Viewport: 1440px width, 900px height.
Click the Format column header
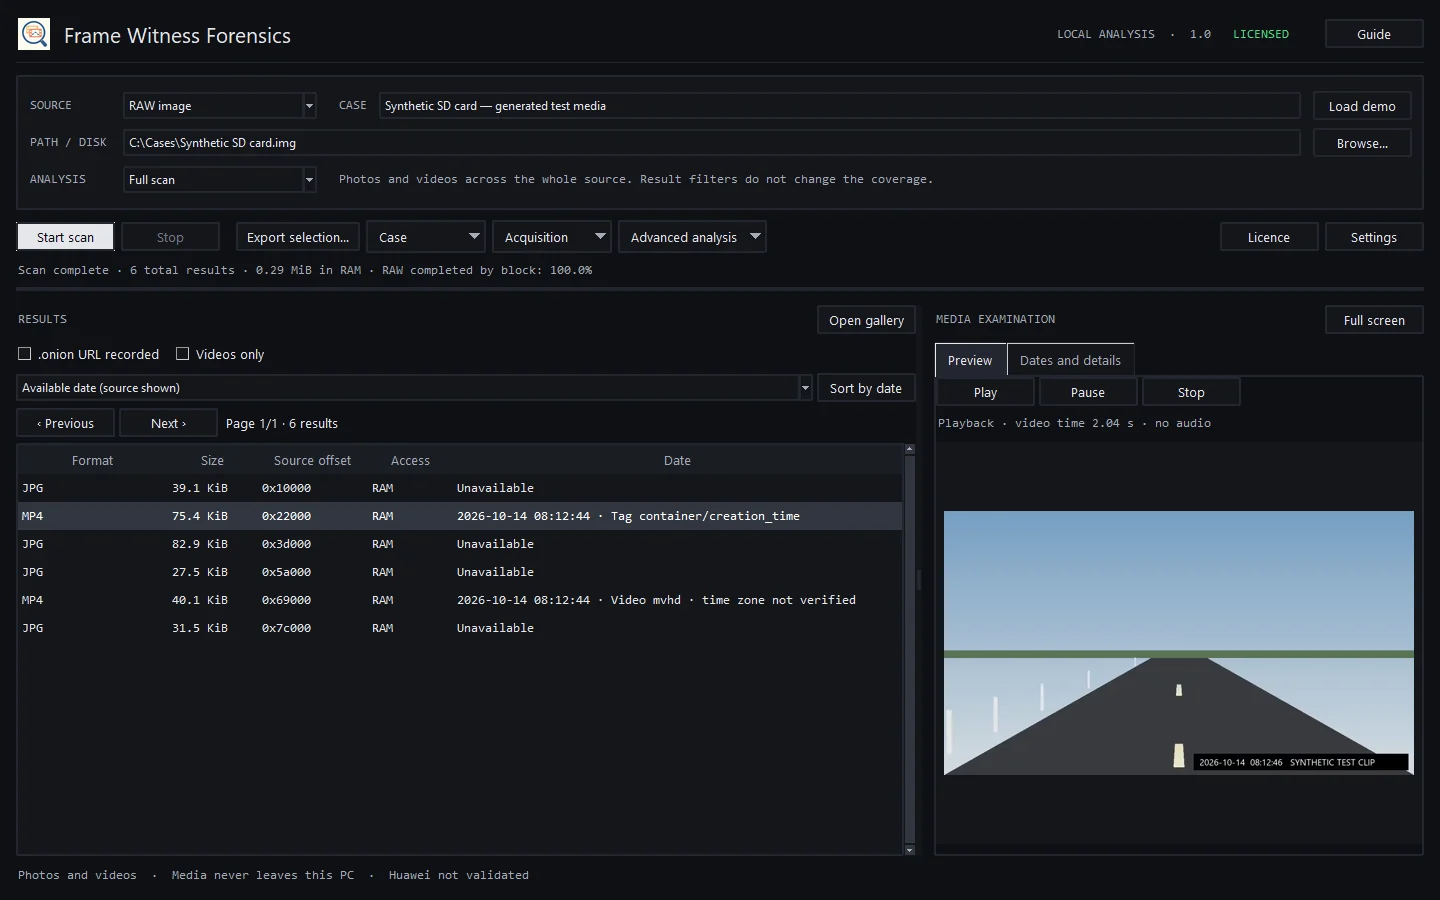click(x=92, y=460)
